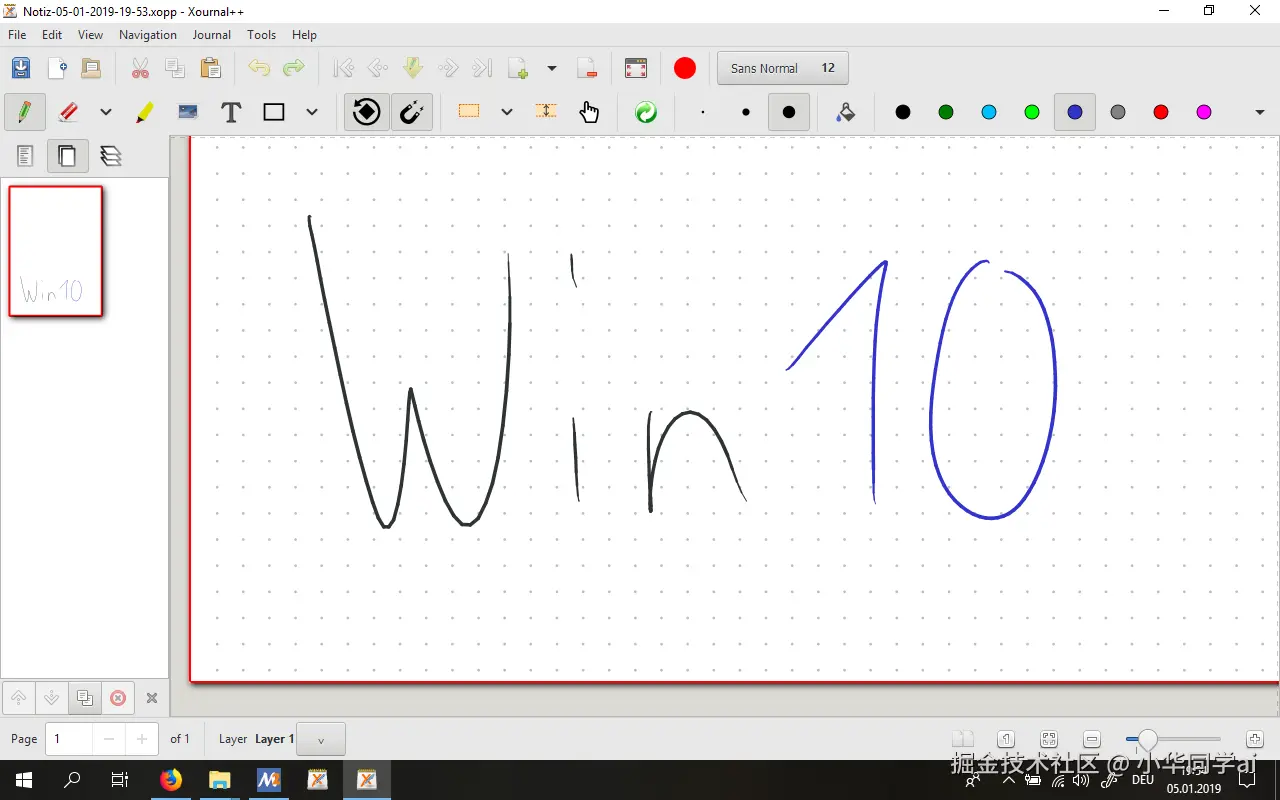Go to the previous page
1280x800 pixels.
pyautogui.click(x=378, y=68)
